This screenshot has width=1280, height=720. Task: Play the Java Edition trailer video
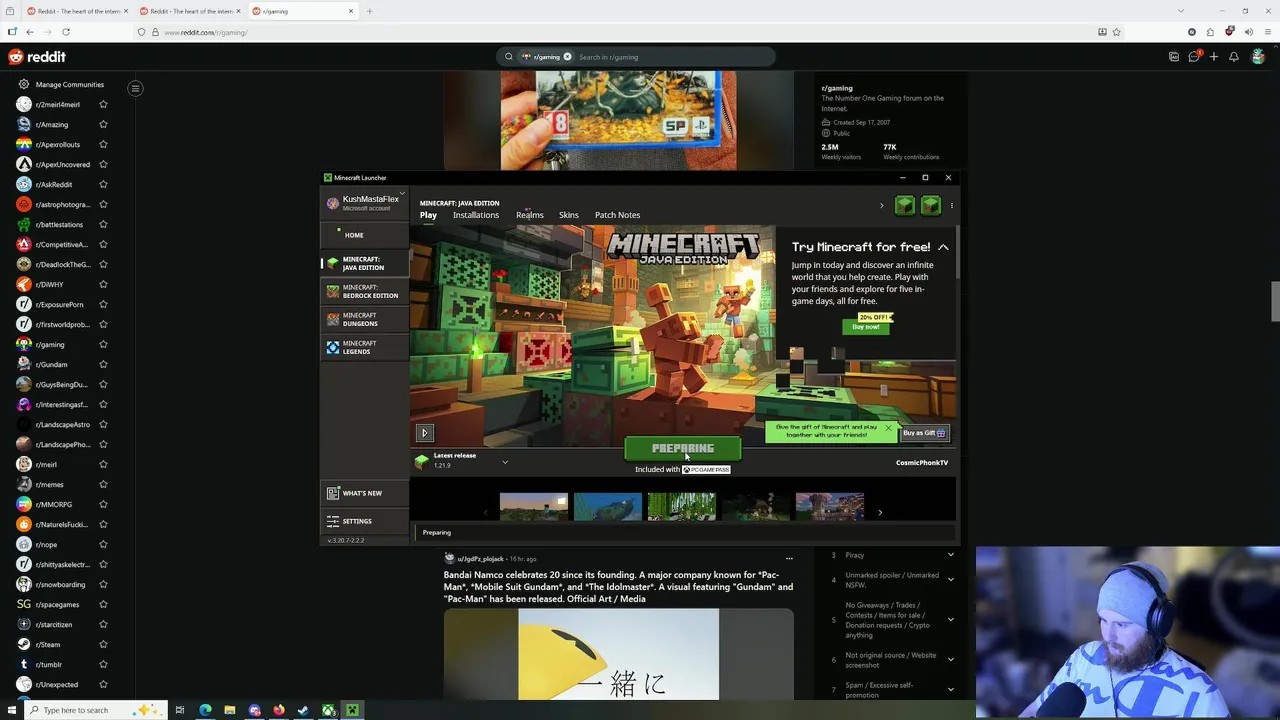[424, 433]
